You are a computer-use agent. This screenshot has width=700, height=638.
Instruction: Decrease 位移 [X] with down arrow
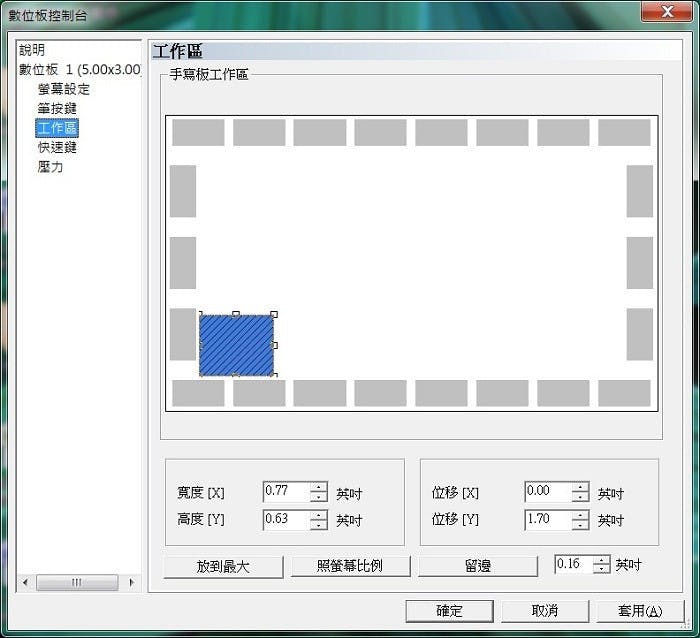point(580,496)
